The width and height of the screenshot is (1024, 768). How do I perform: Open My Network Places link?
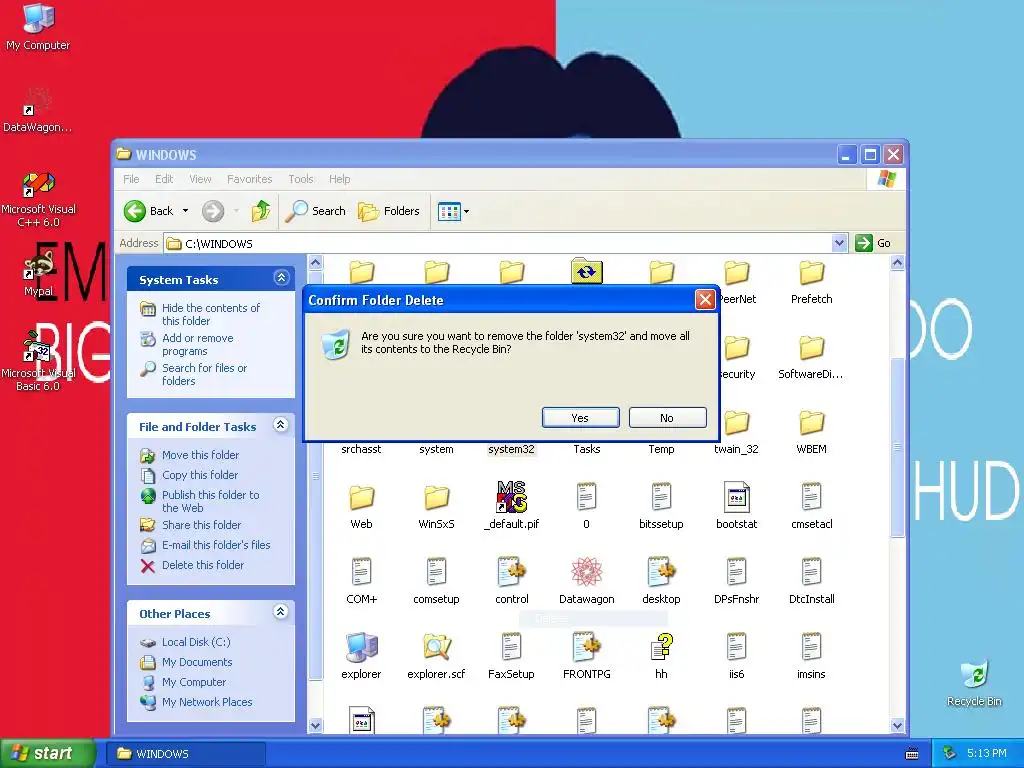[x=207, y=702]
